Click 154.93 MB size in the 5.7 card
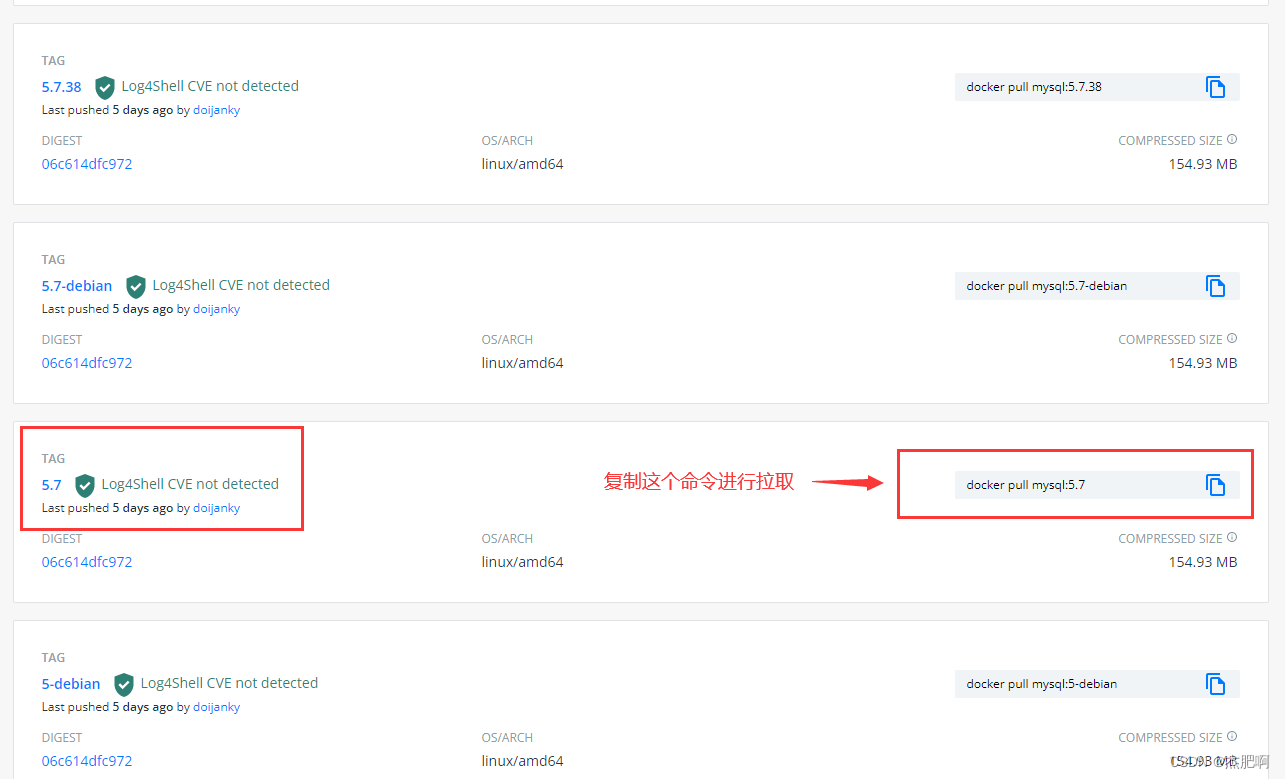The width and height of the screenshot is (1285, 779). 1203,562
